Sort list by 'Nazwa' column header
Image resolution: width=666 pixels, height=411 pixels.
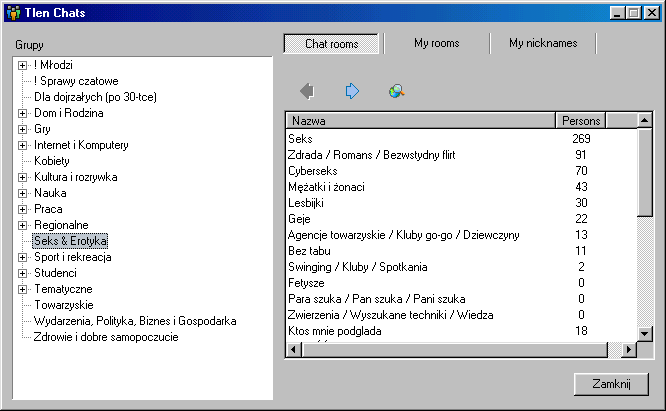pos(420,121)
